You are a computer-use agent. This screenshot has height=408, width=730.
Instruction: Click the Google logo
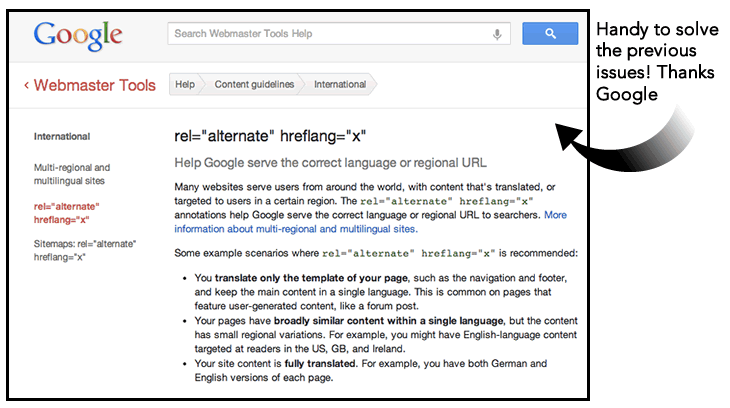pyautogui.click(x=78, y=35)
